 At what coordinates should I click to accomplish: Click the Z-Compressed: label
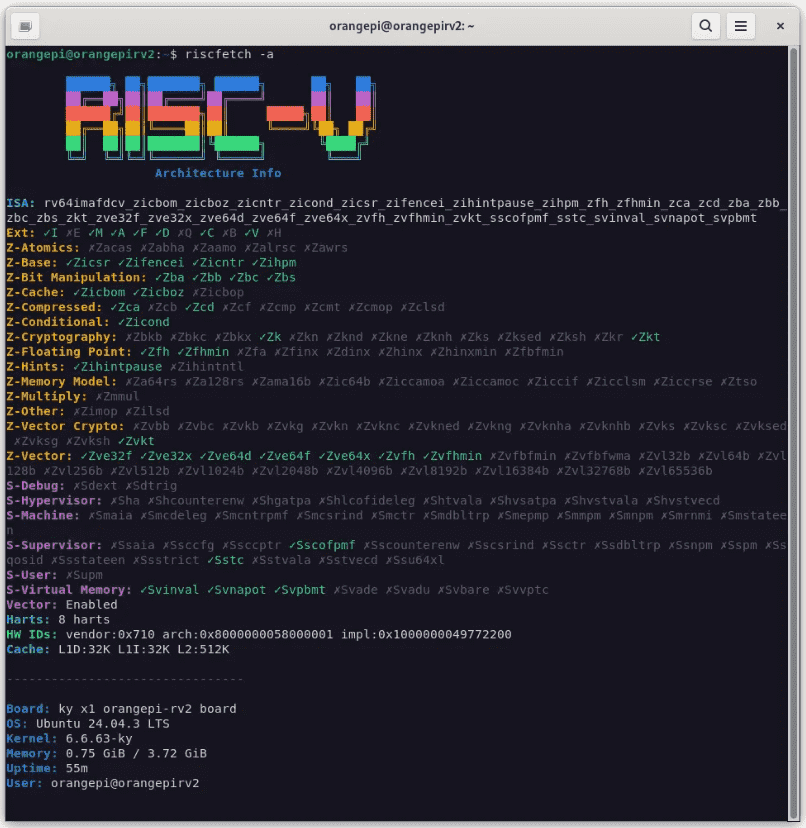tap(54, 307)
